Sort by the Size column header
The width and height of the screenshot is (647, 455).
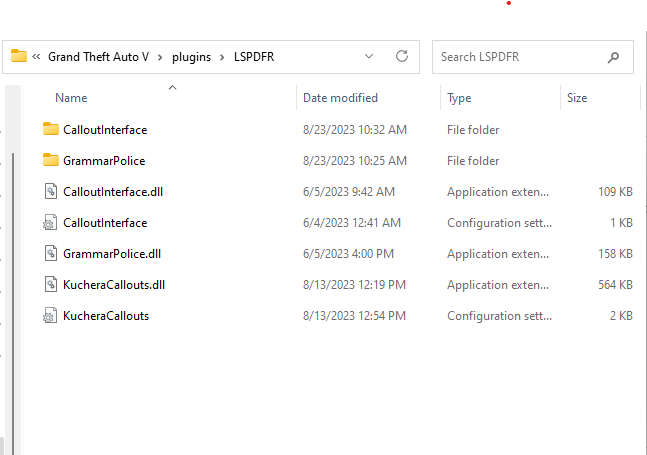point(577,98)
